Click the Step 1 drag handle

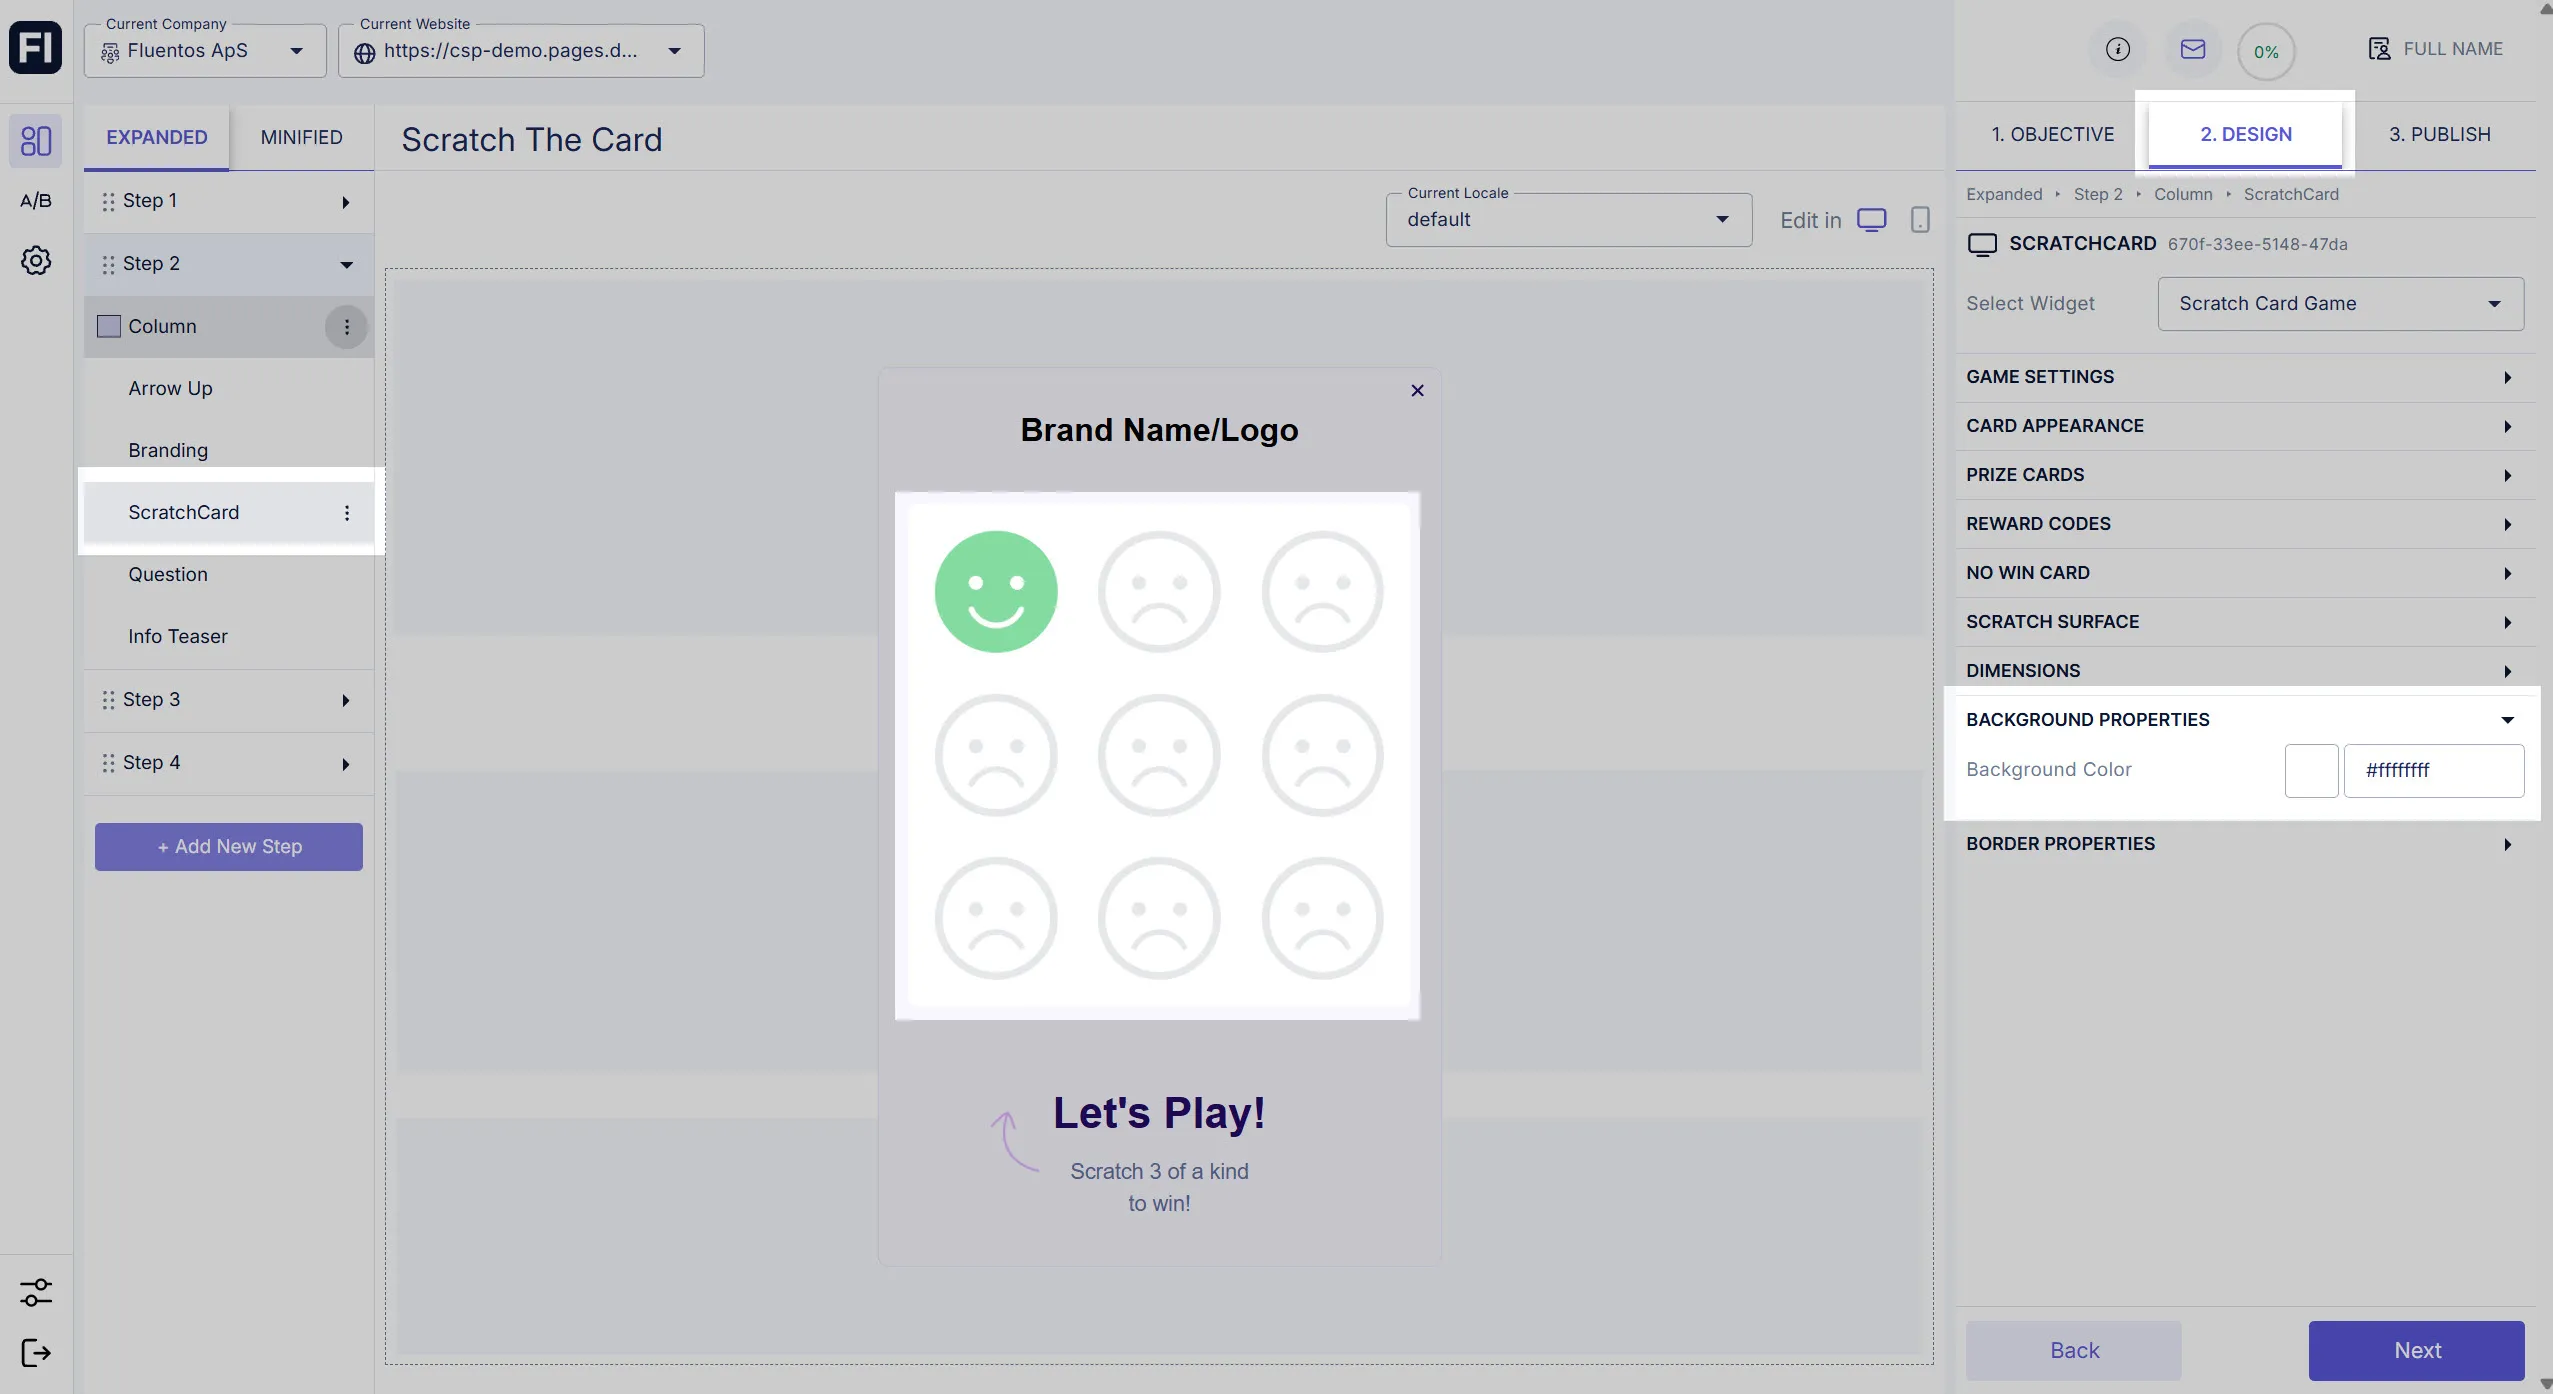[x=108, y=202]
